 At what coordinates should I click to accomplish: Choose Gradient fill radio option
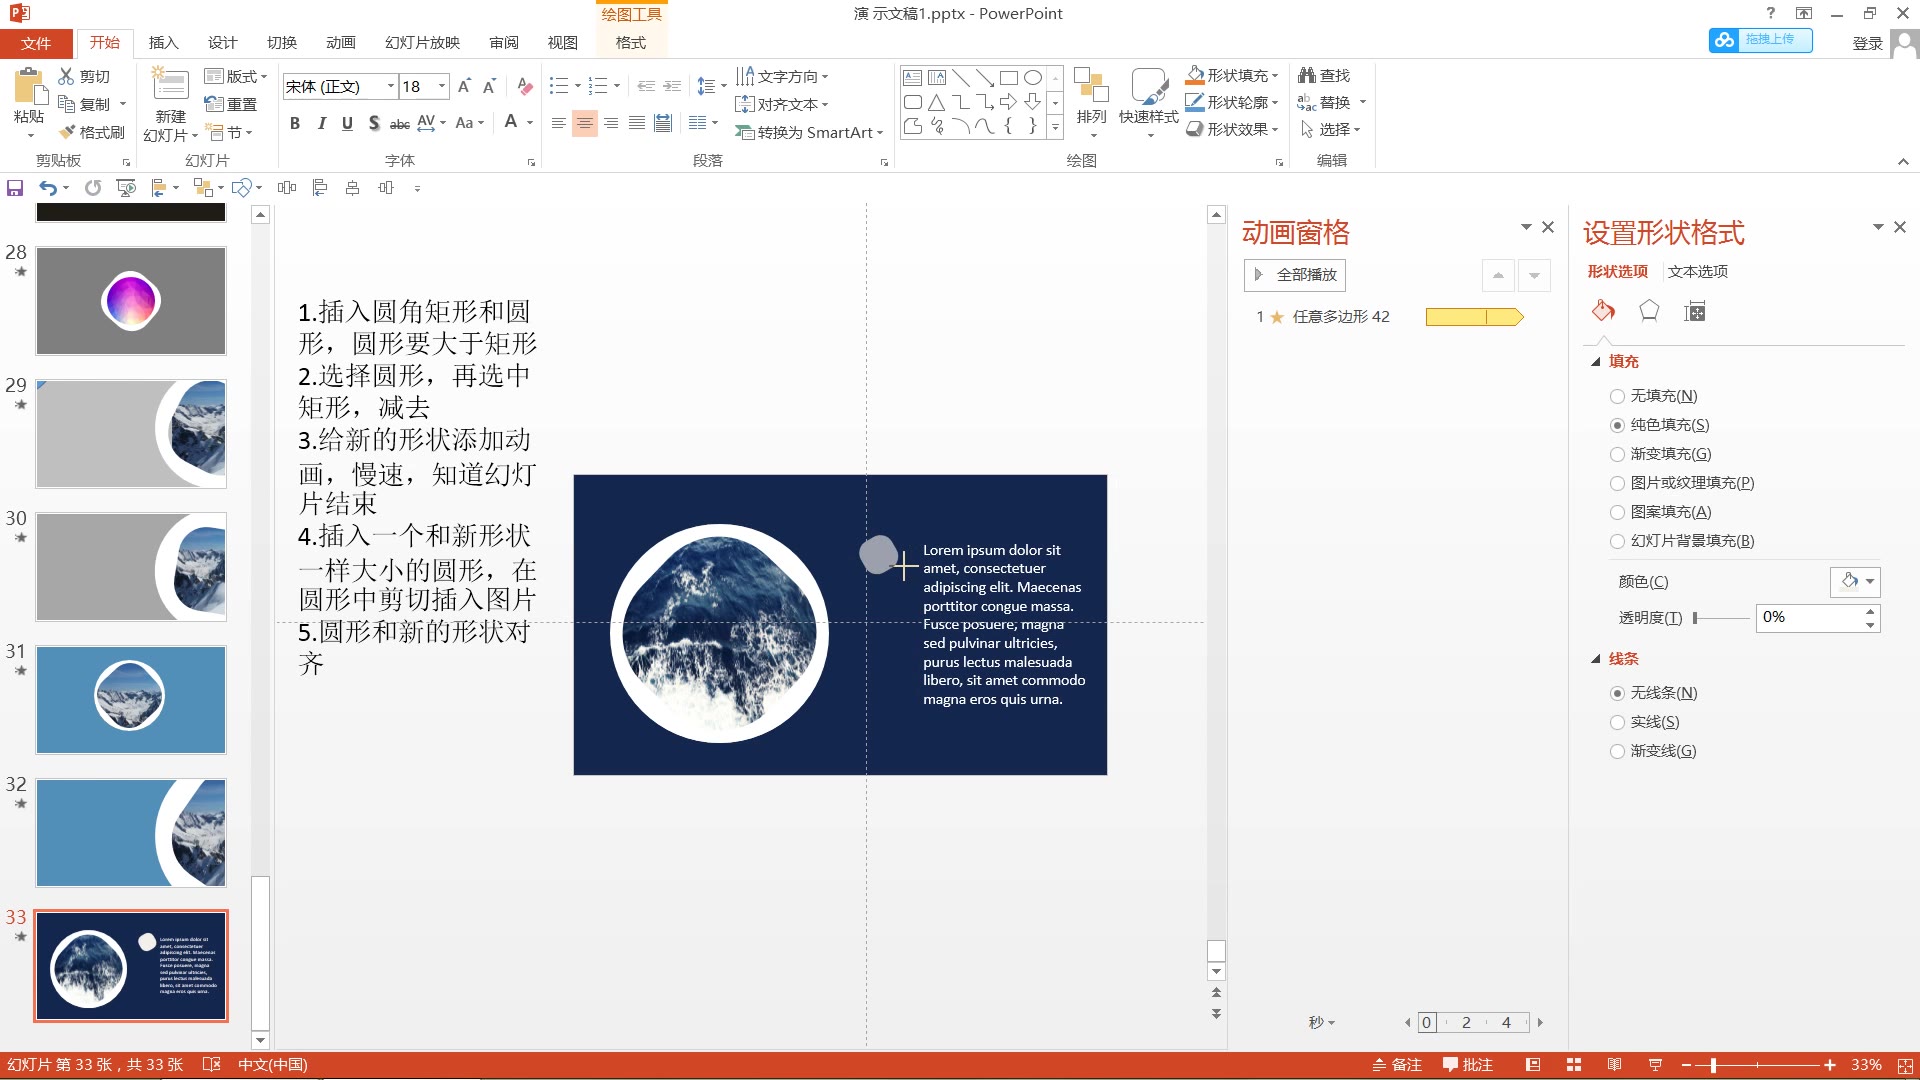pyautogui.click(x=1617, y=454)
